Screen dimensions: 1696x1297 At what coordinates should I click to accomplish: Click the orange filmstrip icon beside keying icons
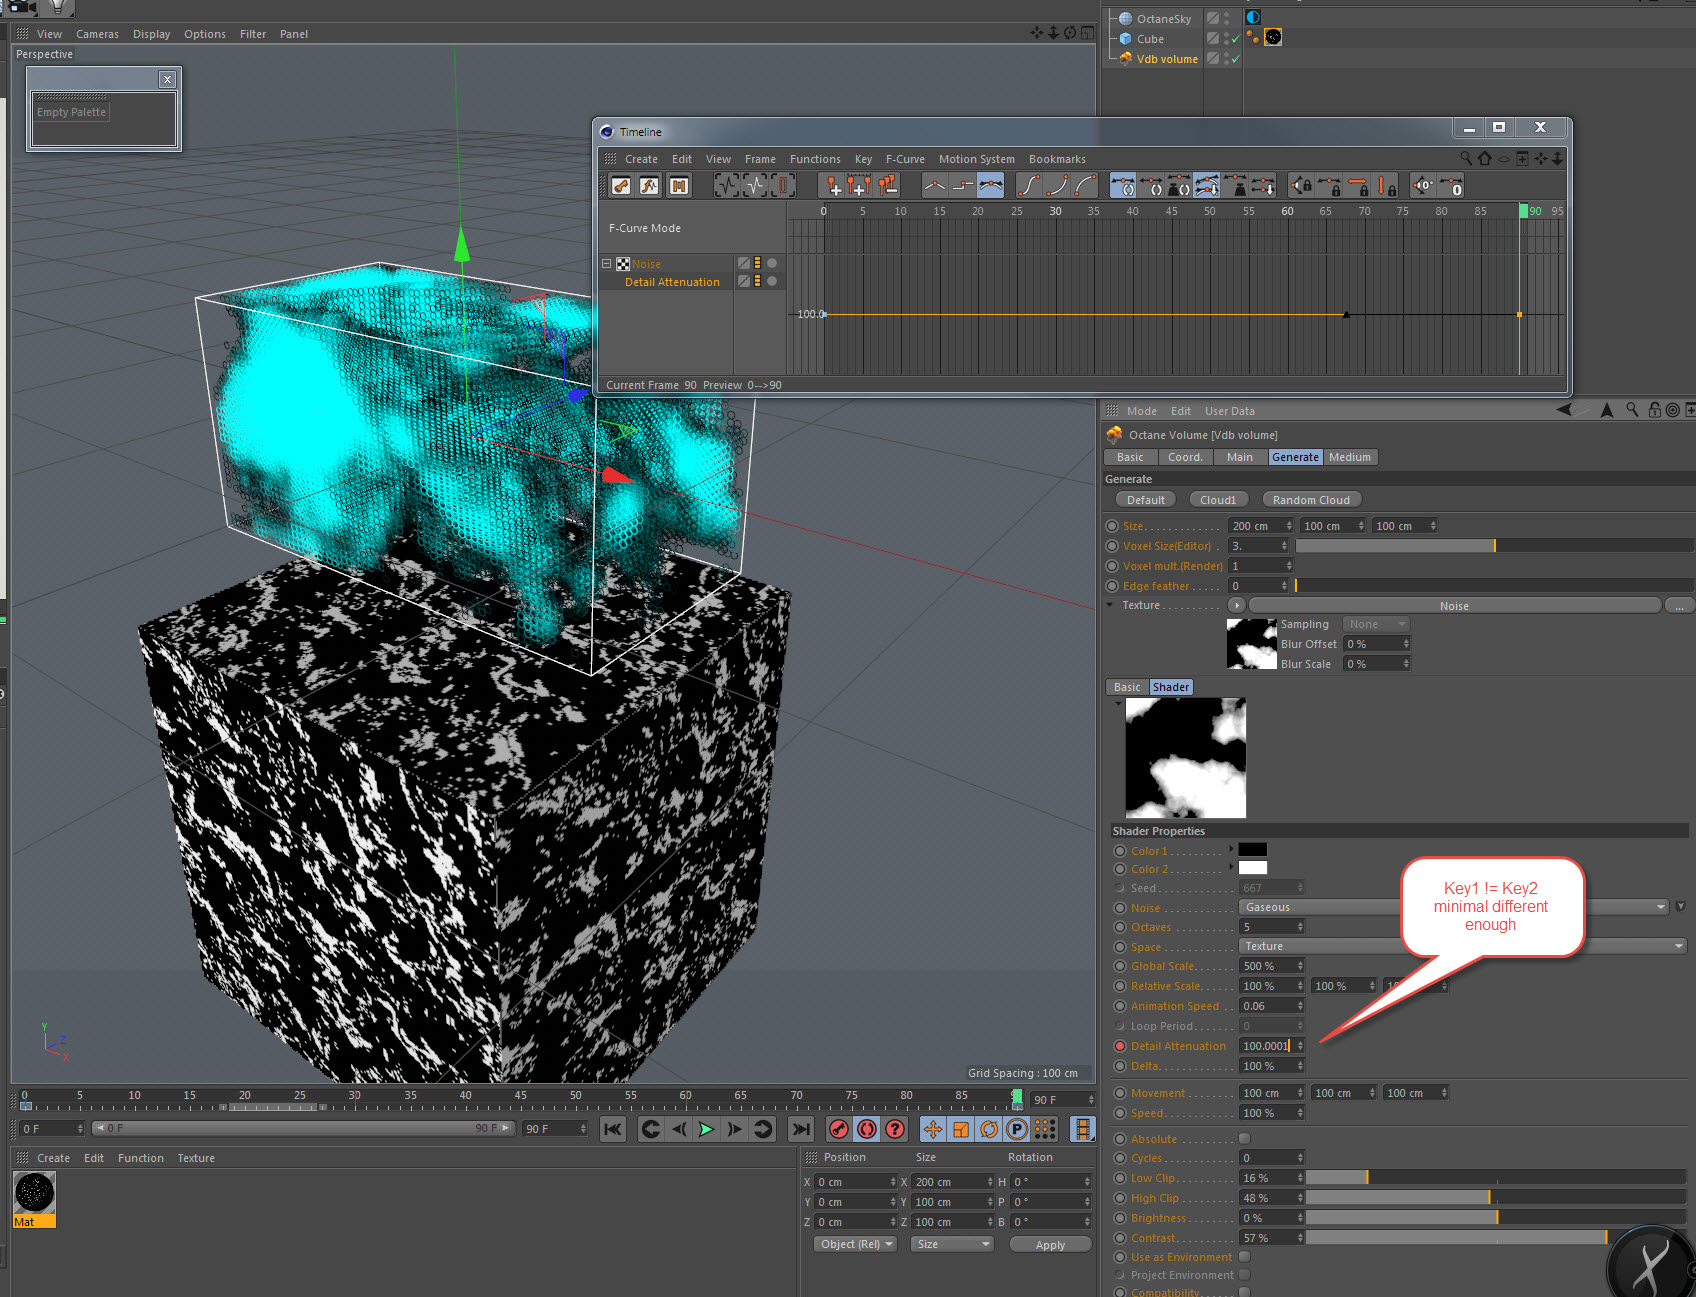click(1082, 1129)
